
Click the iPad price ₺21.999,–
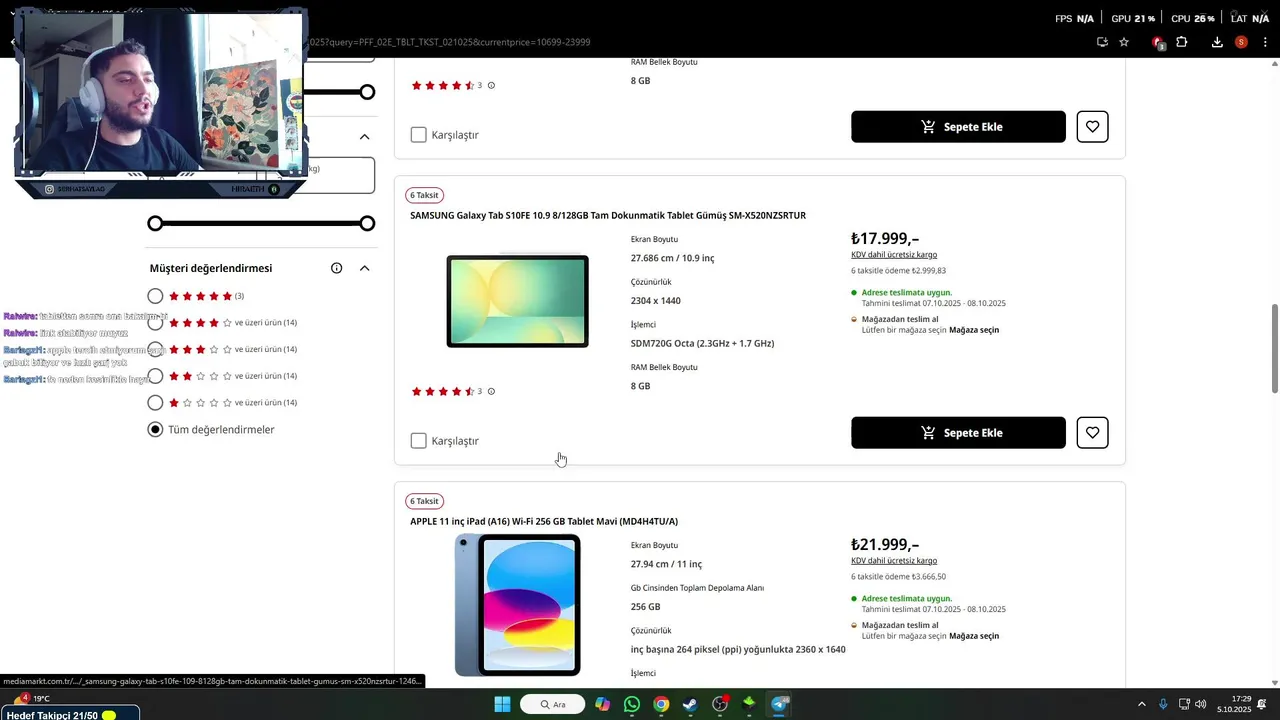click(x=885, y=544)
